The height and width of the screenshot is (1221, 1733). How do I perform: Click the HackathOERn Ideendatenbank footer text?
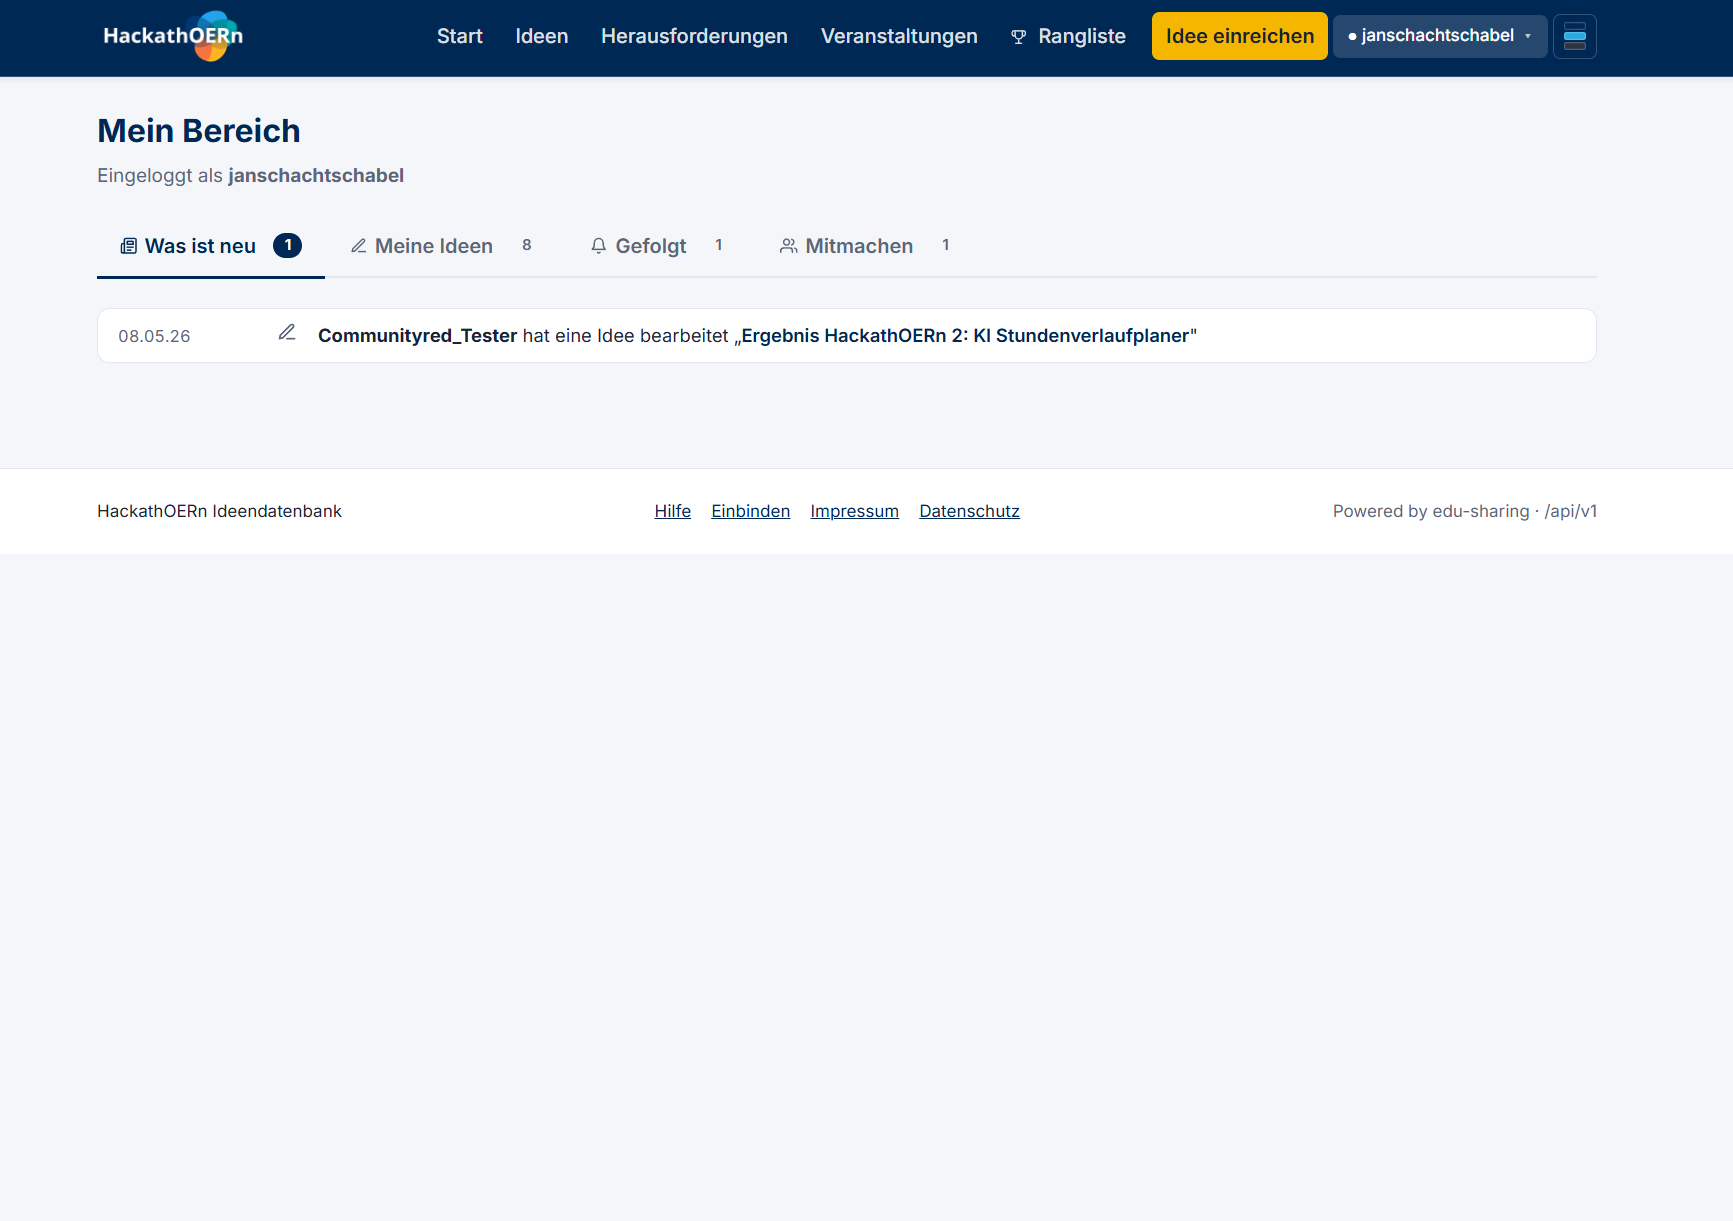(219, 511)
